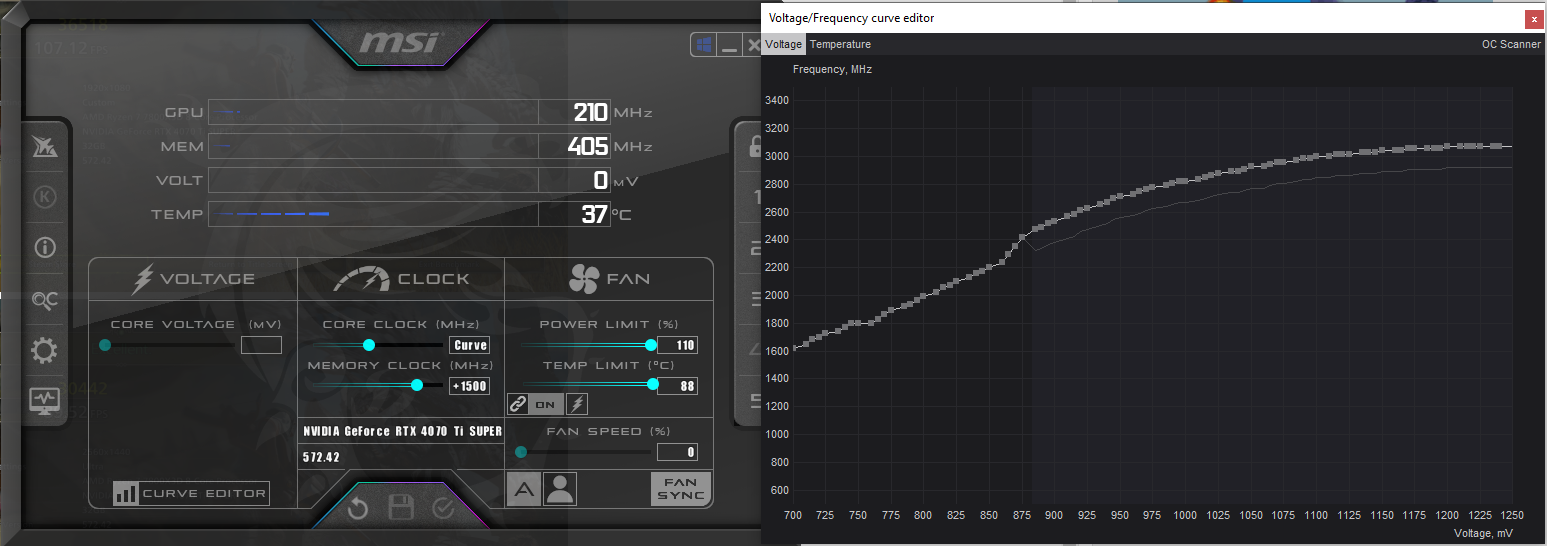The image size is (1547, 546).
Task: Click the Power Limit '110' field
Action: 677,345
